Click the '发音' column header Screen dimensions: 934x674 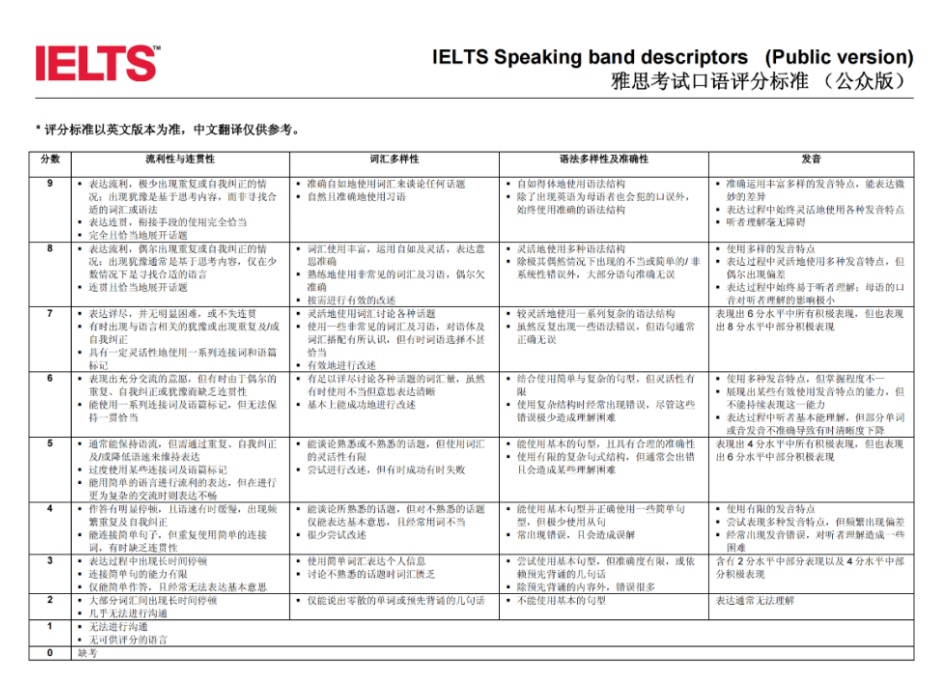click(811, 159)
